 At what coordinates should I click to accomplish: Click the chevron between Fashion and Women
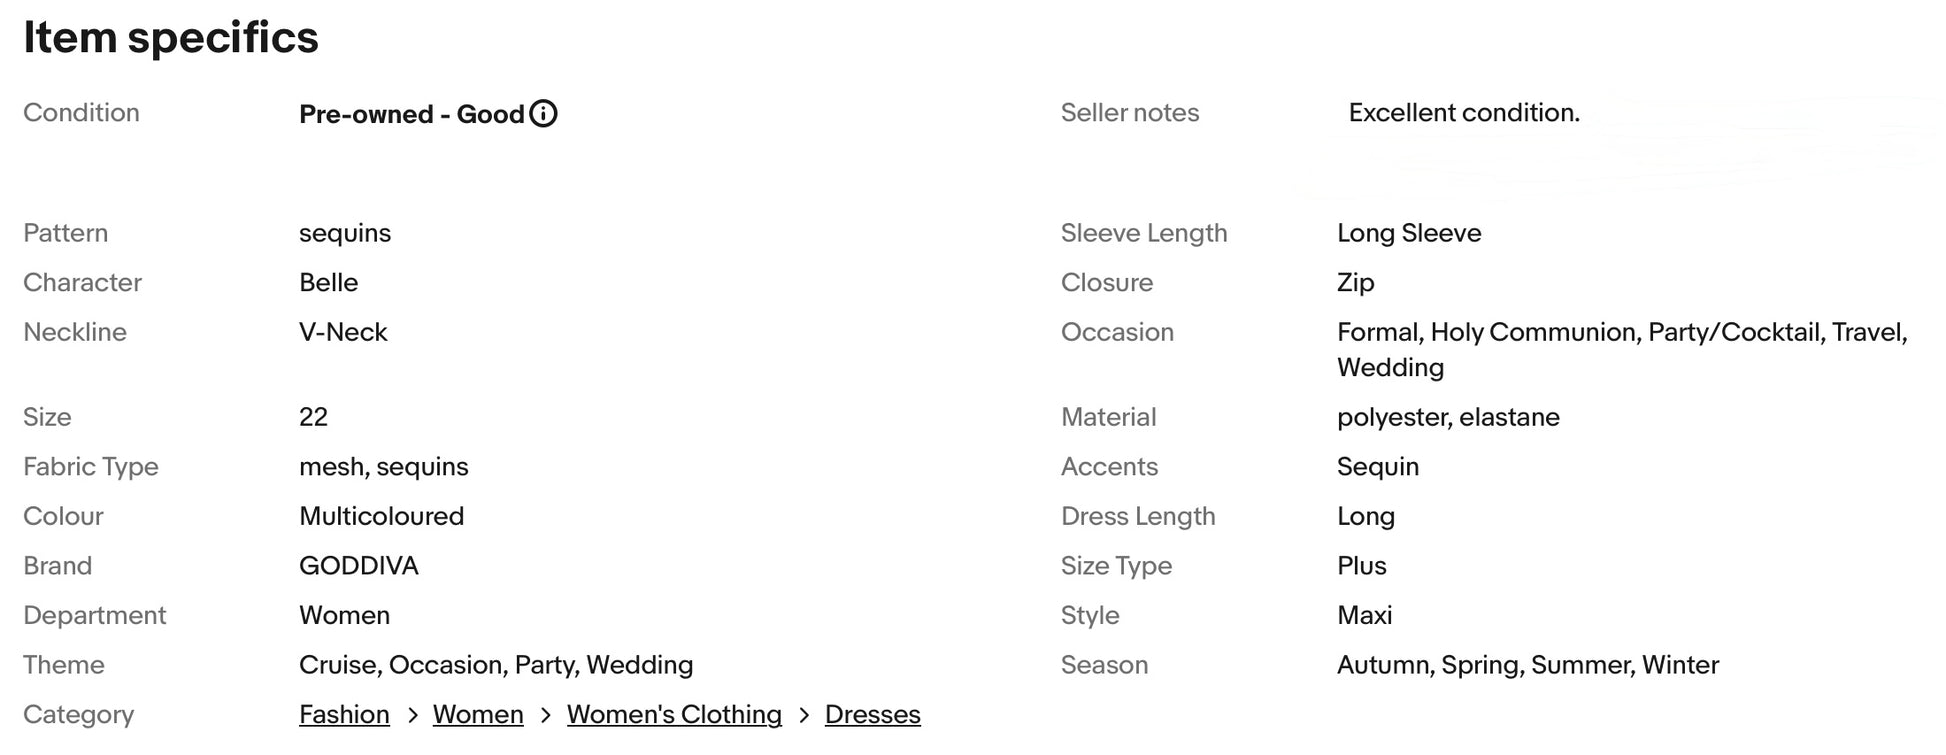(x=412, y=715)
